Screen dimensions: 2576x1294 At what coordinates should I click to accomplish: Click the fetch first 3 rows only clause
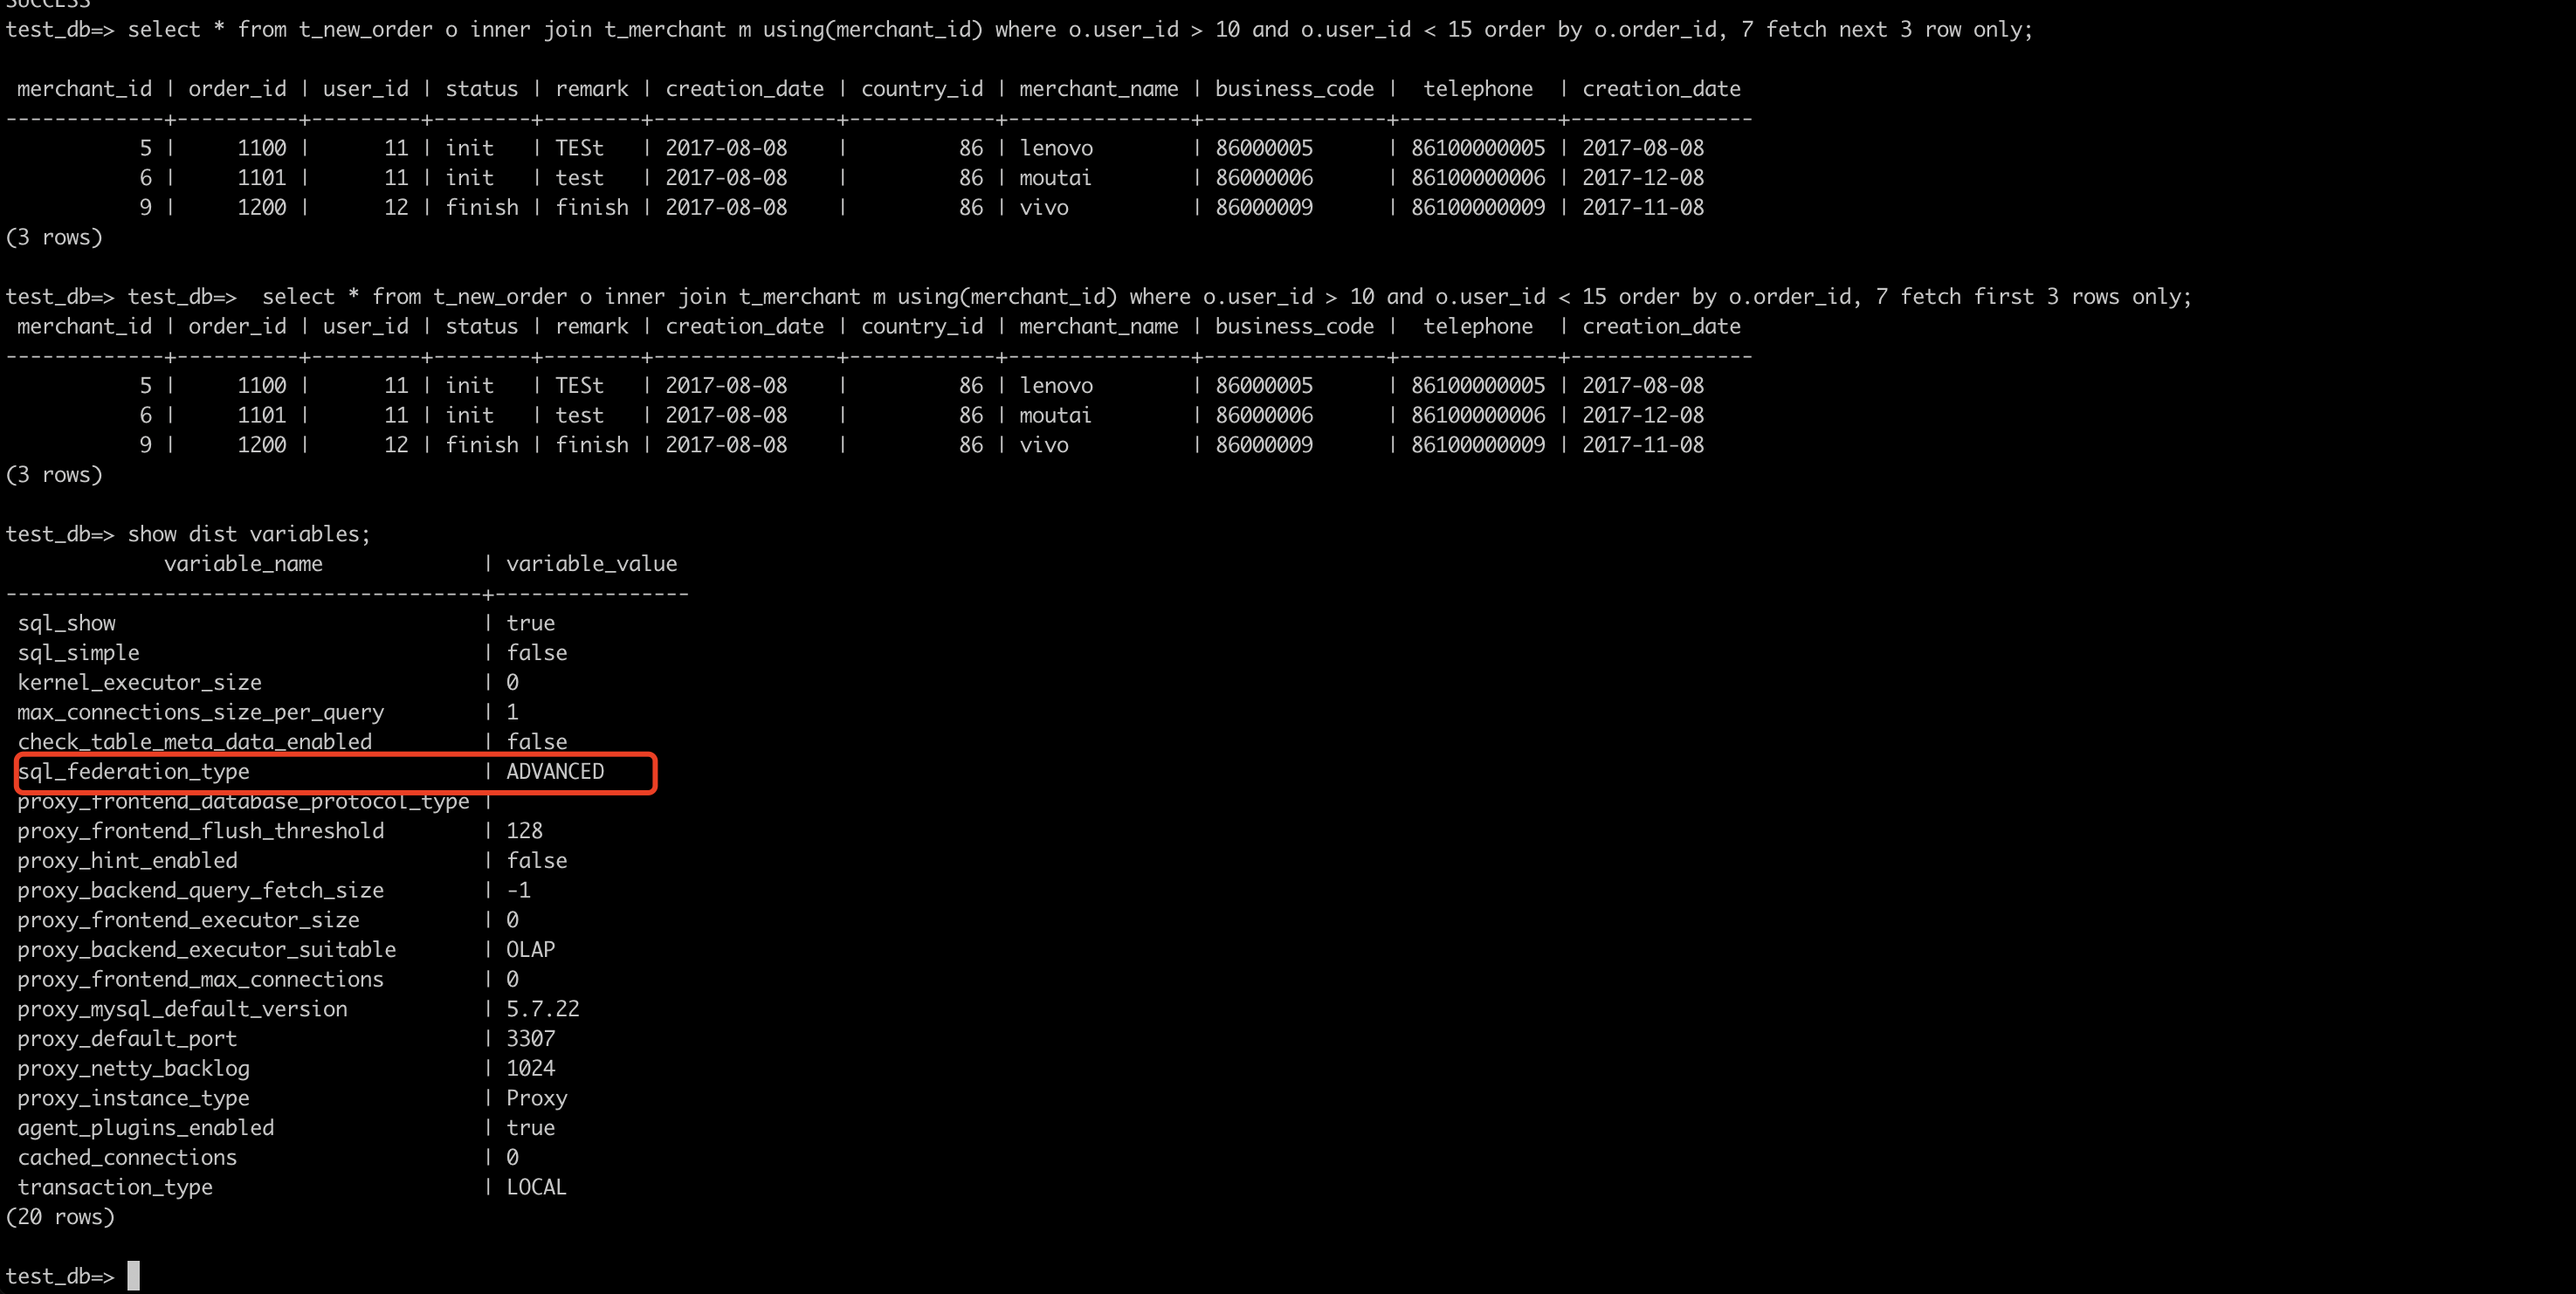click(2040, 296)
